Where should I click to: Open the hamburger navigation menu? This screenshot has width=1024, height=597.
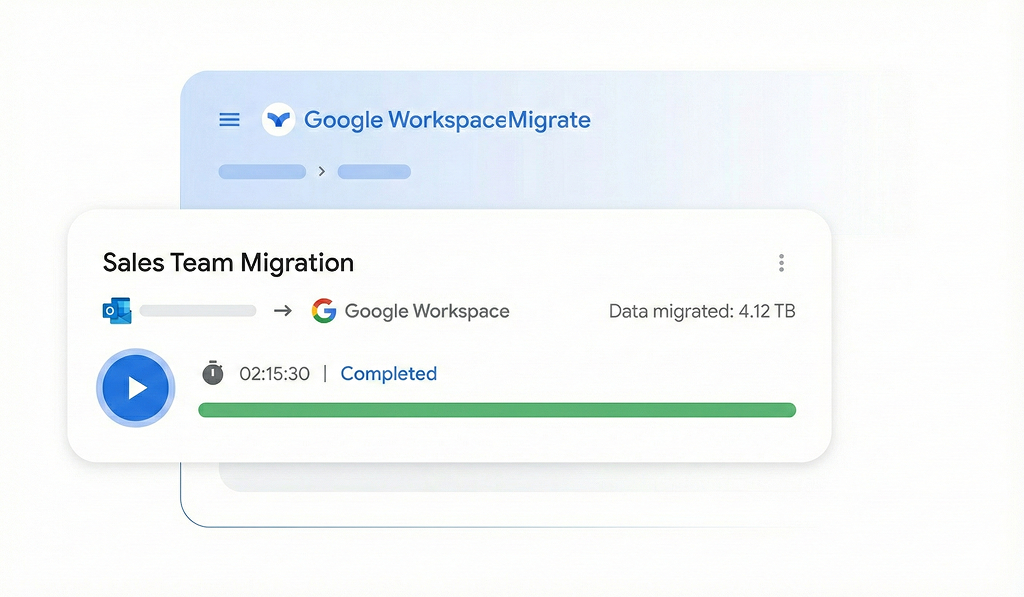(x=229, y=120)
